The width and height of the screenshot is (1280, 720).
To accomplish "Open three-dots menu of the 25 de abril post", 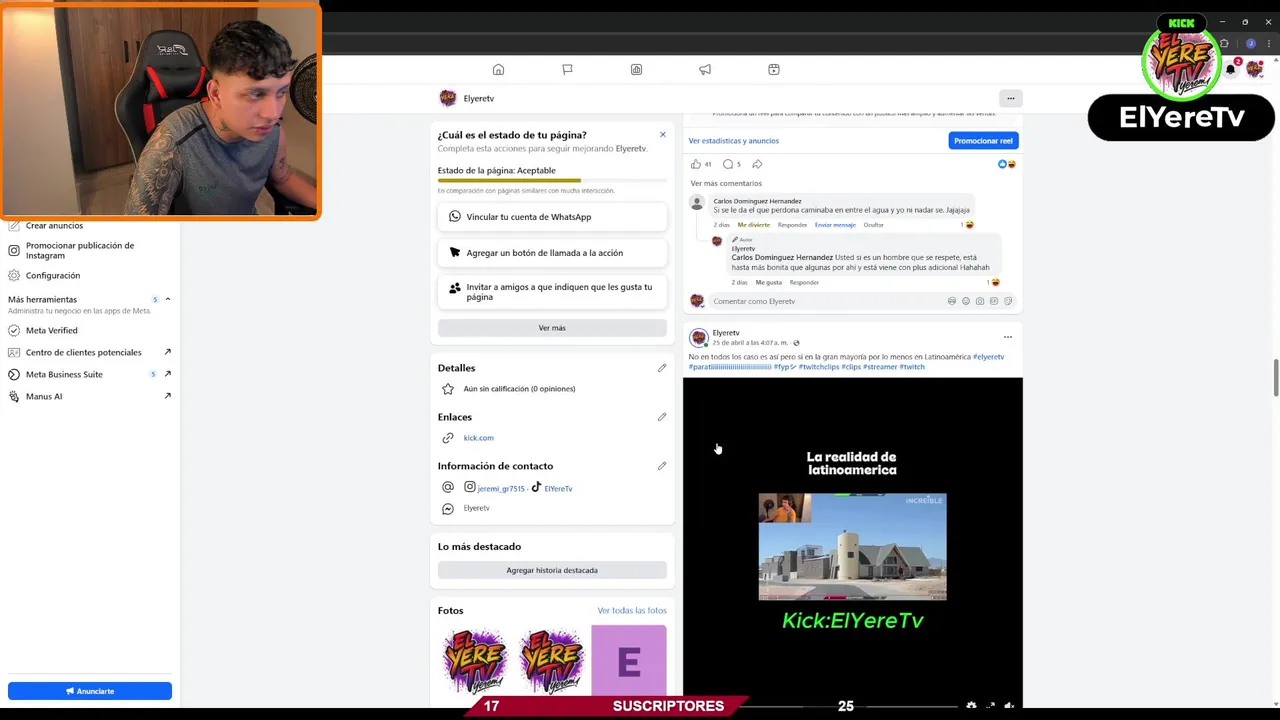I will coord(1007,336).
